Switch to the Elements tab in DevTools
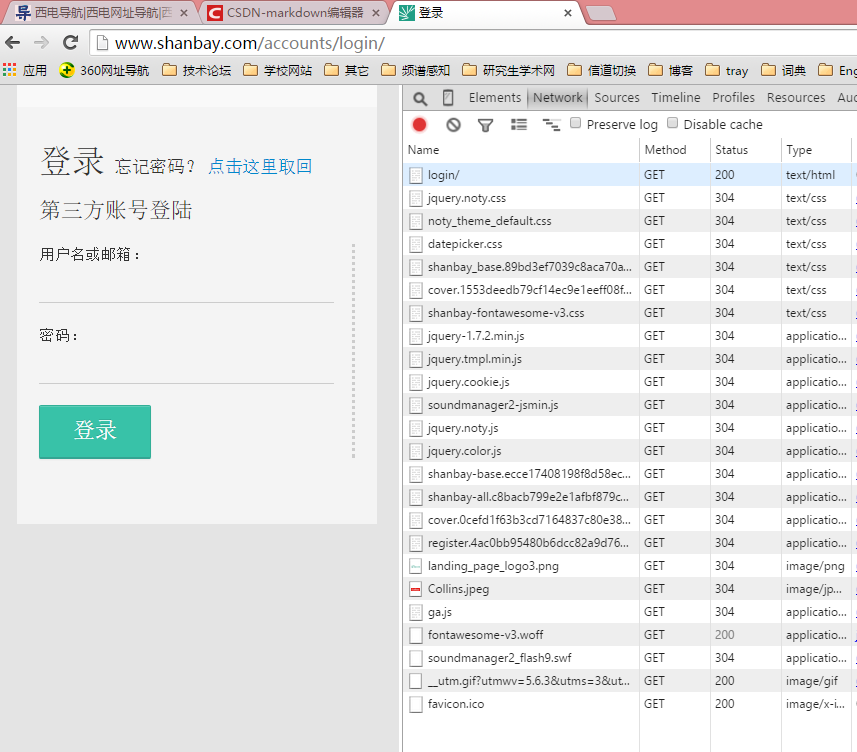Viewport: 857px width, 752px height. point(495,98)
